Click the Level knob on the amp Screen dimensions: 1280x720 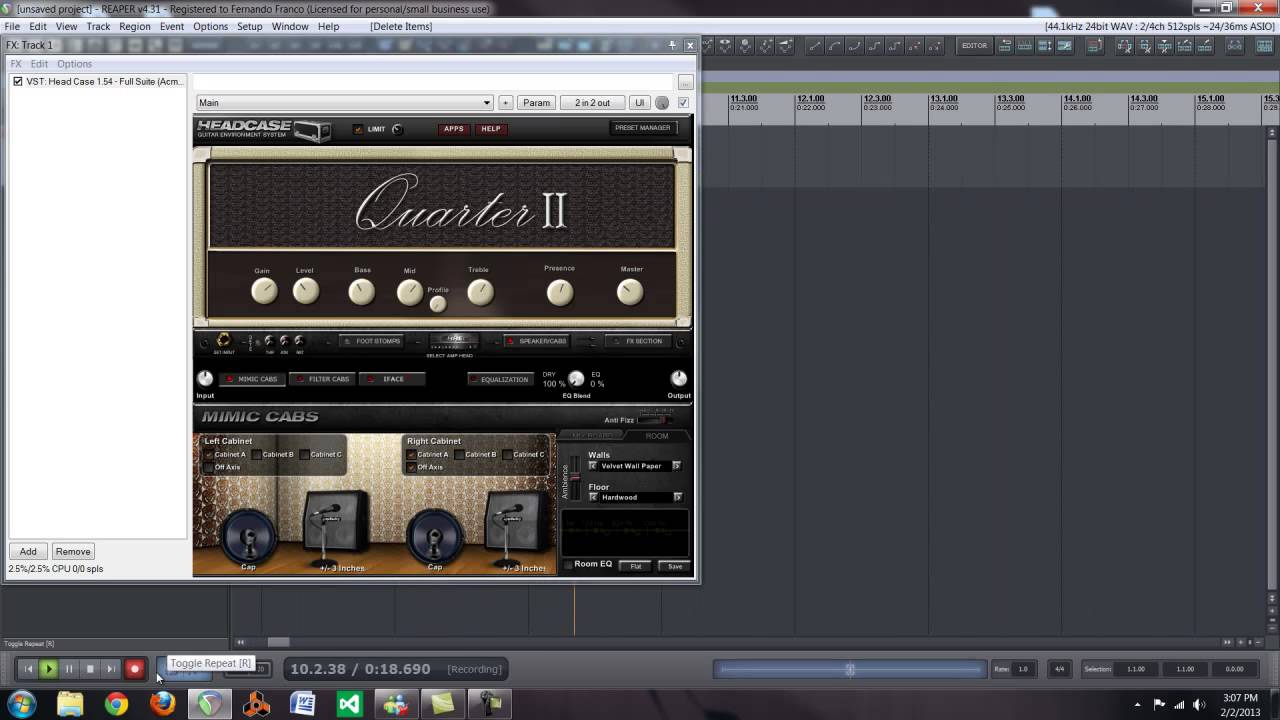[x=306, y=291]
